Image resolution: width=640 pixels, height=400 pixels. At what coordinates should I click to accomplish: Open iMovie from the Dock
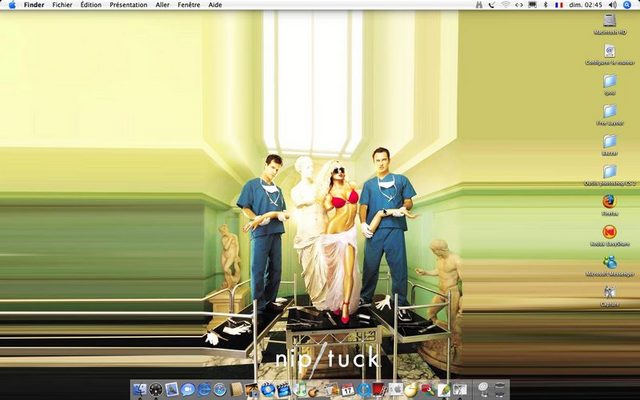tap(284, 389)
